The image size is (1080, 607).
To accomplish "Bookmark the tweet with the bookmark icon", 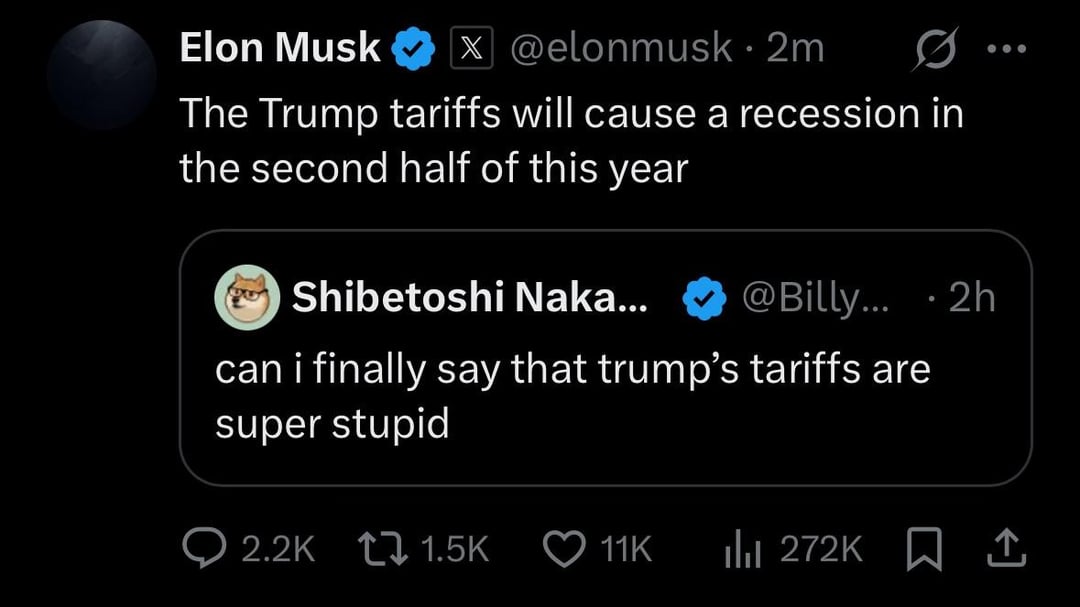I will click(x=925, y=546).
